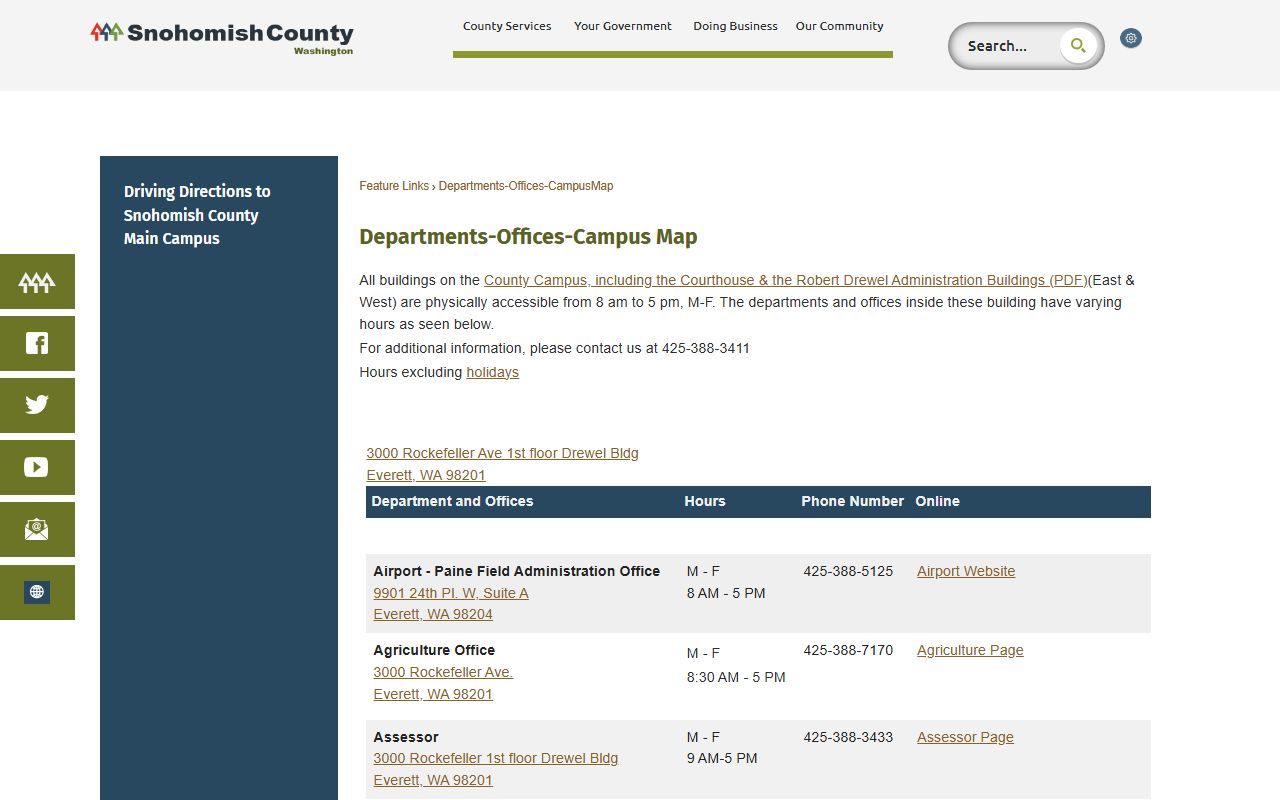This screenshot has height=800, width=1280.
Task: Click the Snohomish County logo
Action: click(x=222, y=38)
